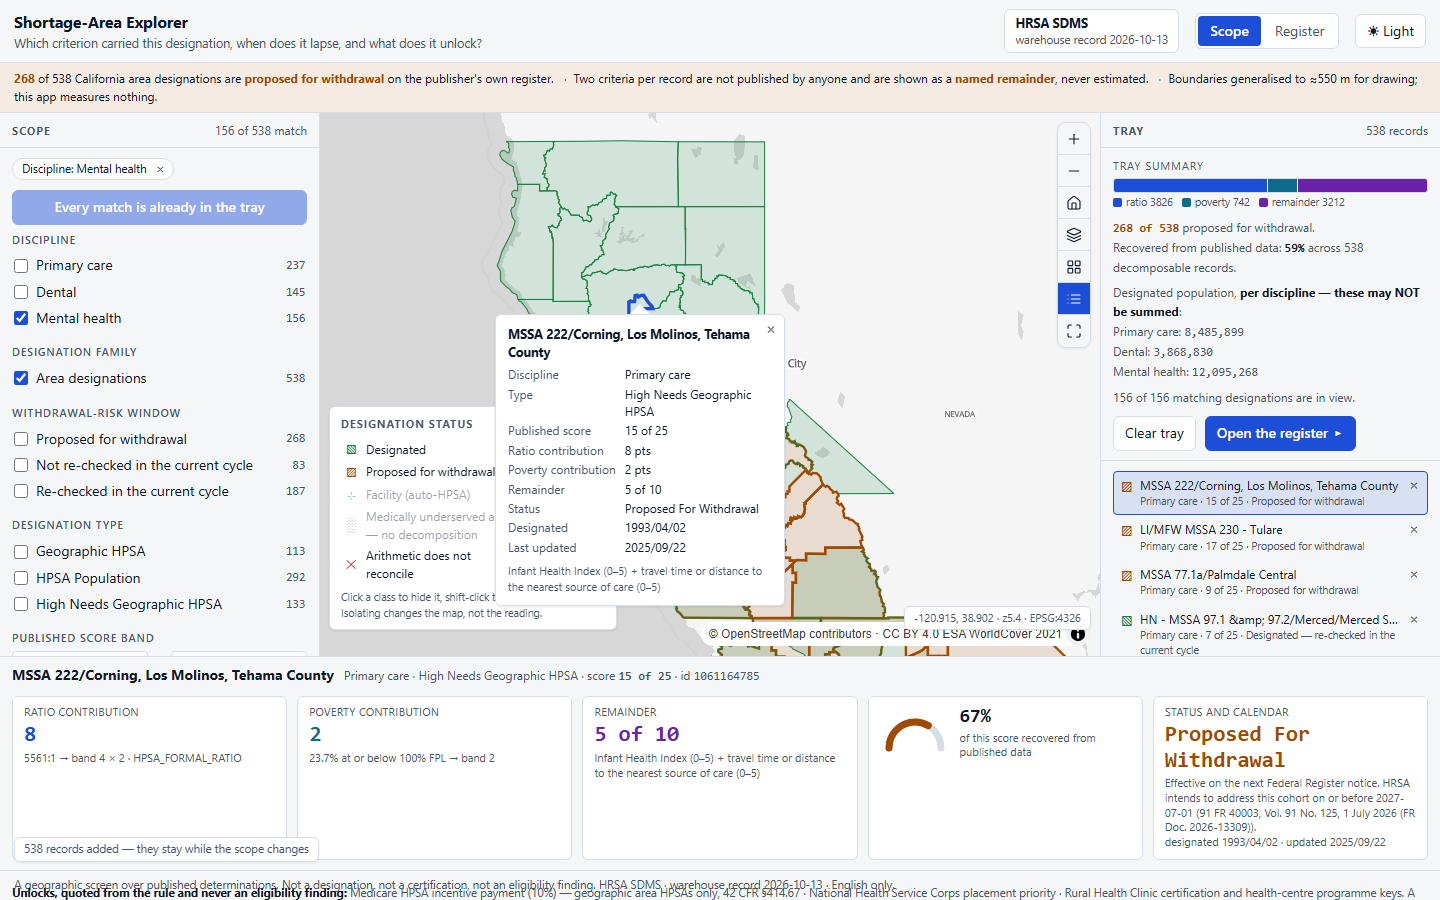Click the ratio segment of tray summary bar
Image resolution: width=1440 pixels, height=900 pixels.
coord(1190,185)
